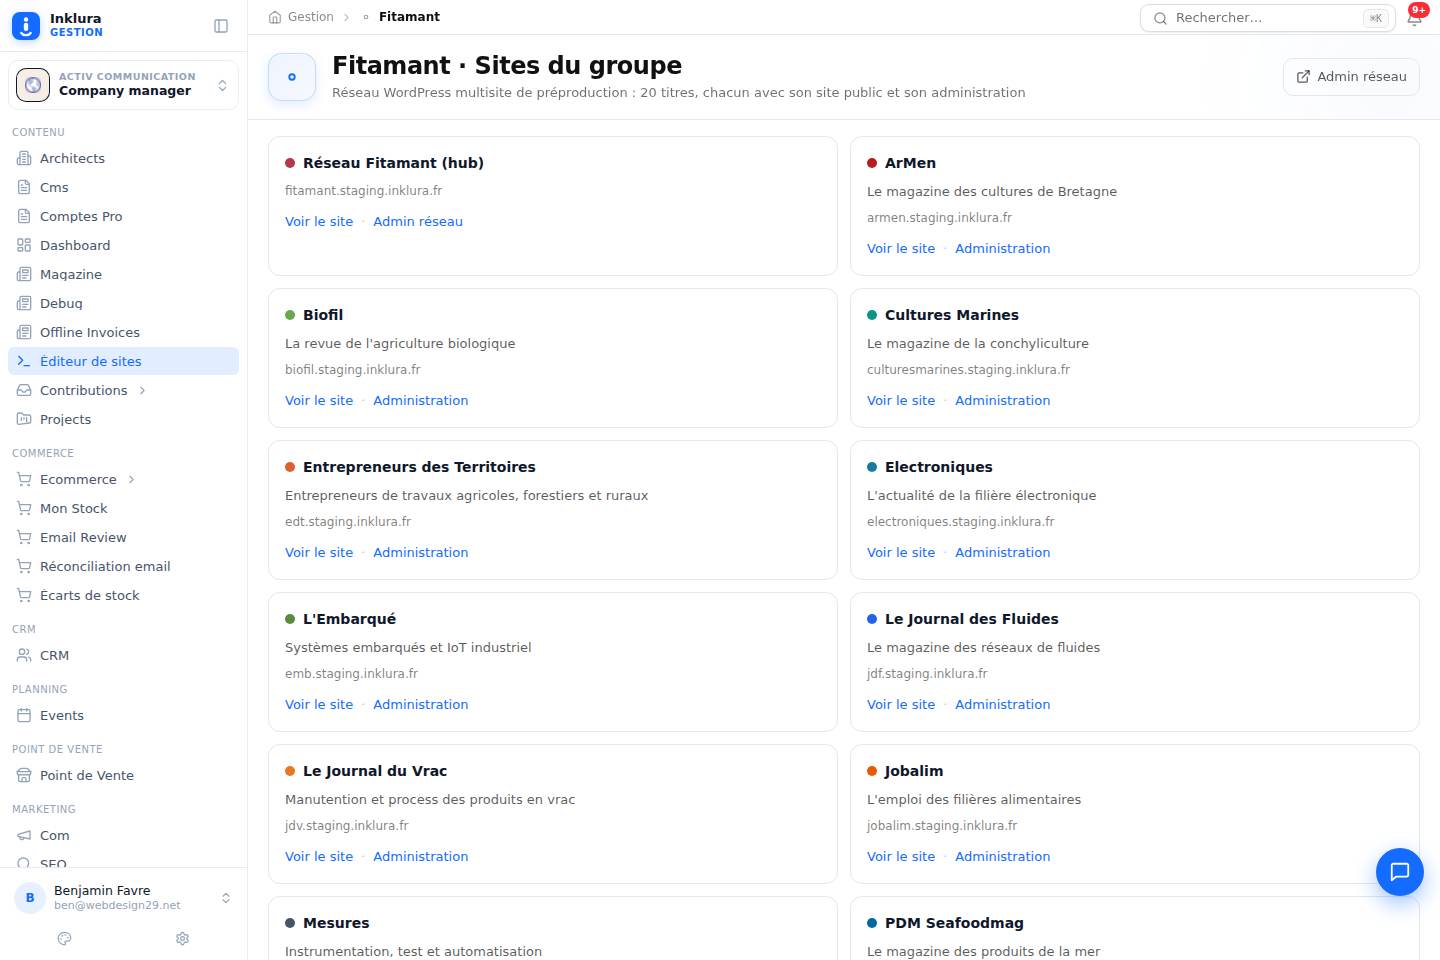Viewport: 1440px width, 960px height.
Task: Open the settings gear in the sidebar footer
Action: click(x=182, y=939)
